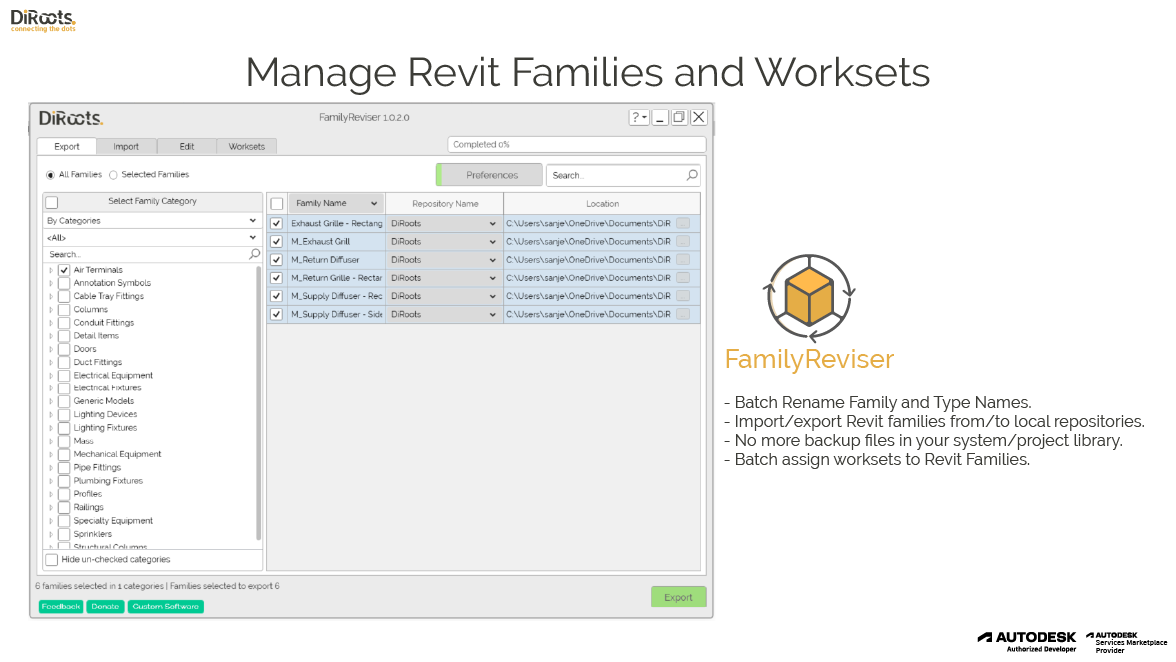Check the Specialty Equipment category

click(x=64, y=521)
